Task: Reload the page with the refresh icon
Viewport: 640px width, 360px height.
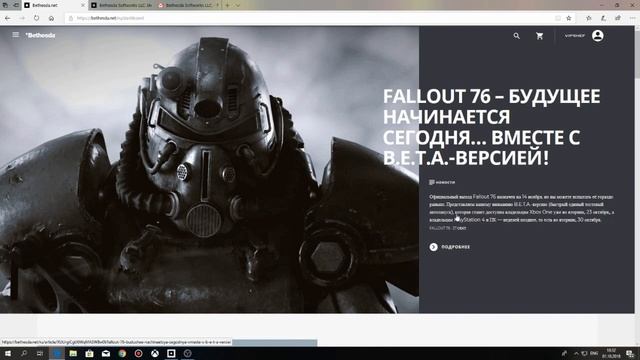Action: coord(37,18)
